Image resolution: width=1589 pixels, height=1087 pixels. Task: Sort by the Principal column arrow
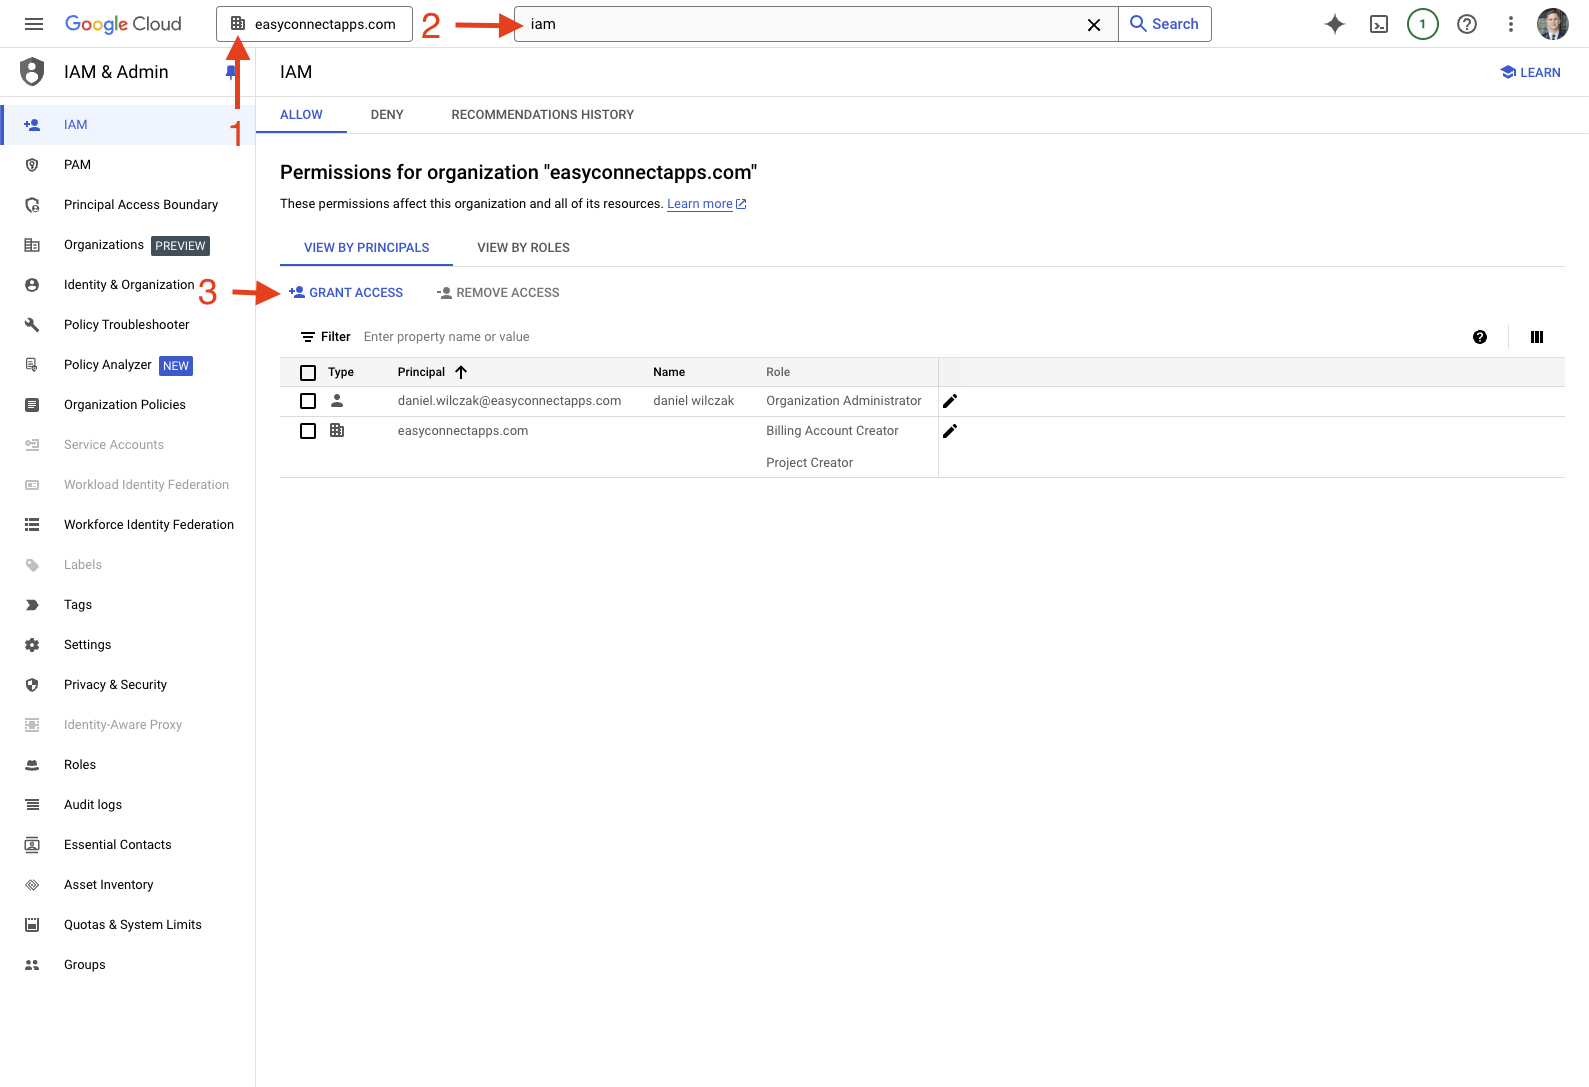click(461, 372)
